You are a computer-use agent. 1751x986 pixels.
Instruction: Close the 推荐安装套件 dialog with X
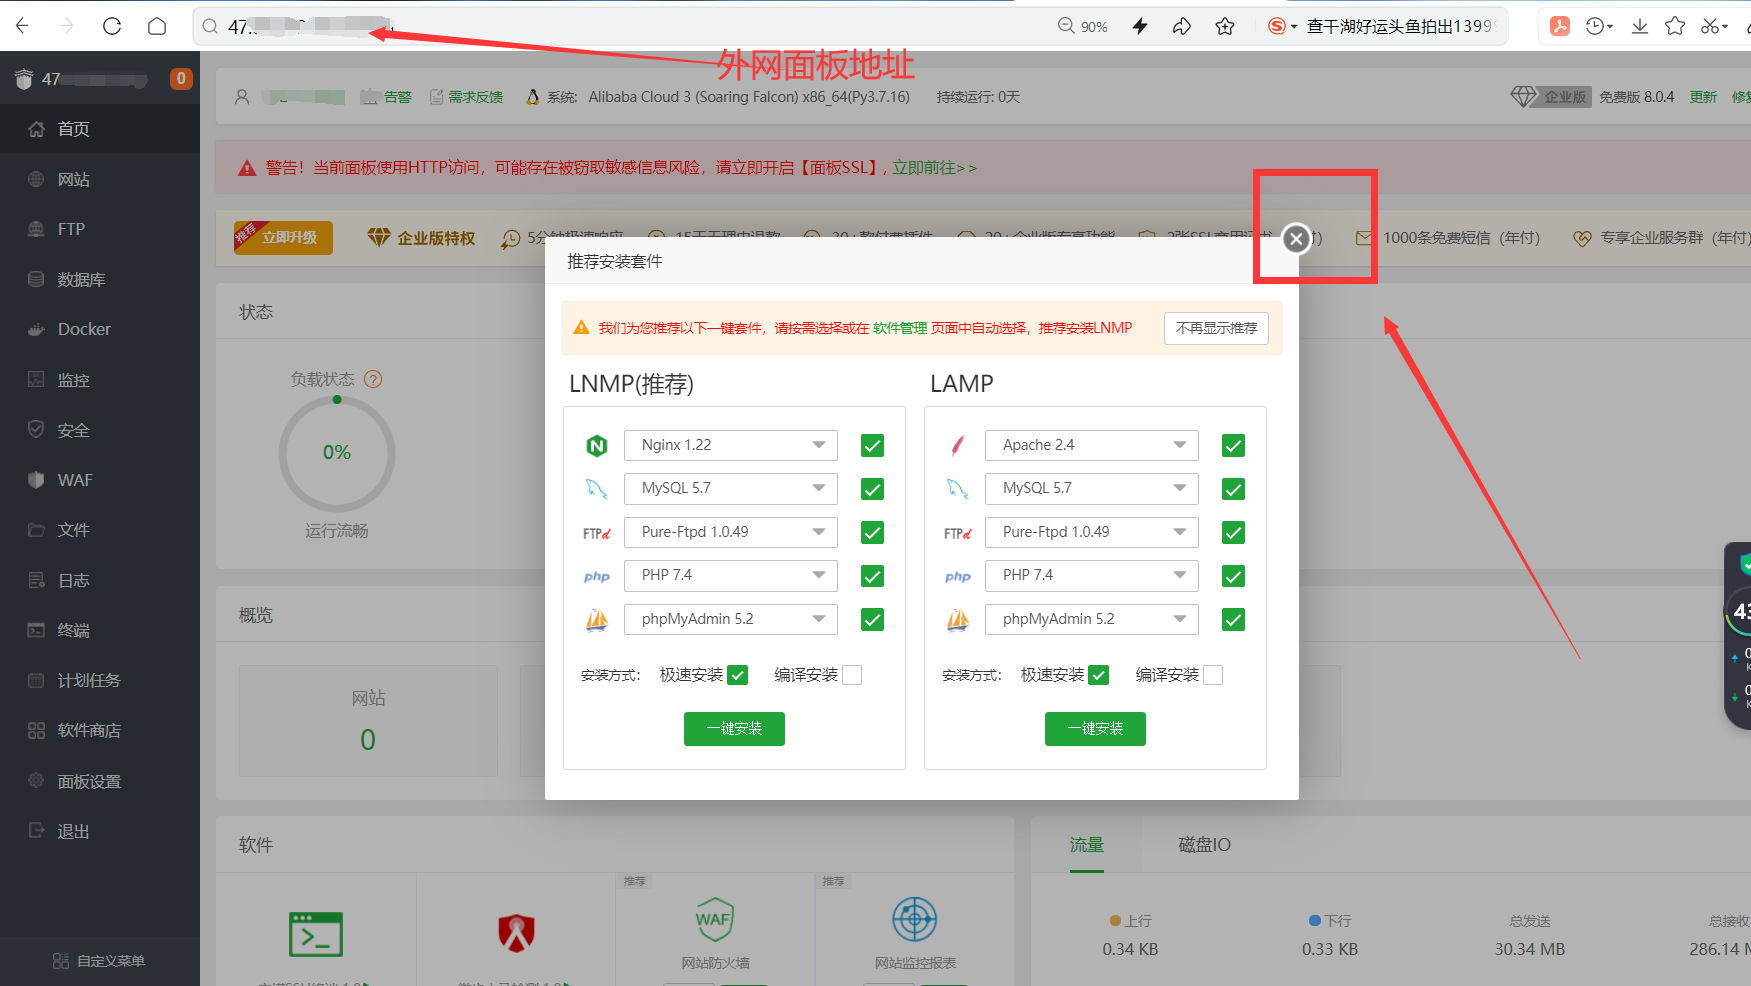coord(1296,238)
